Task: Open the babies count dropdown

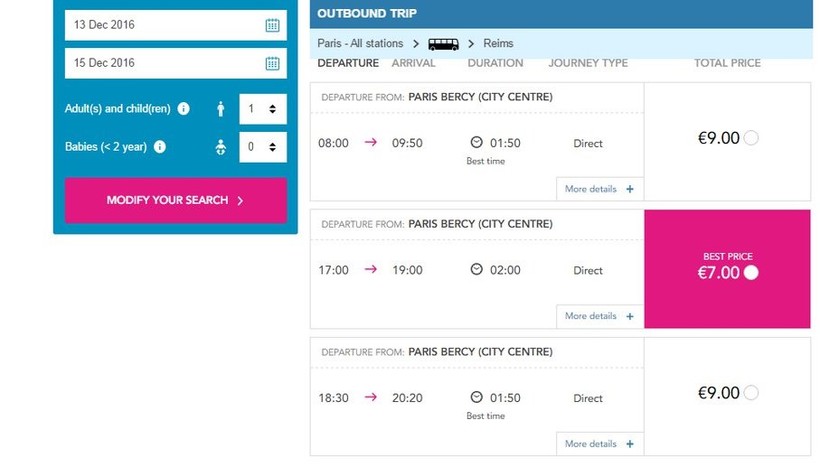Action: [x=263, y=147]
